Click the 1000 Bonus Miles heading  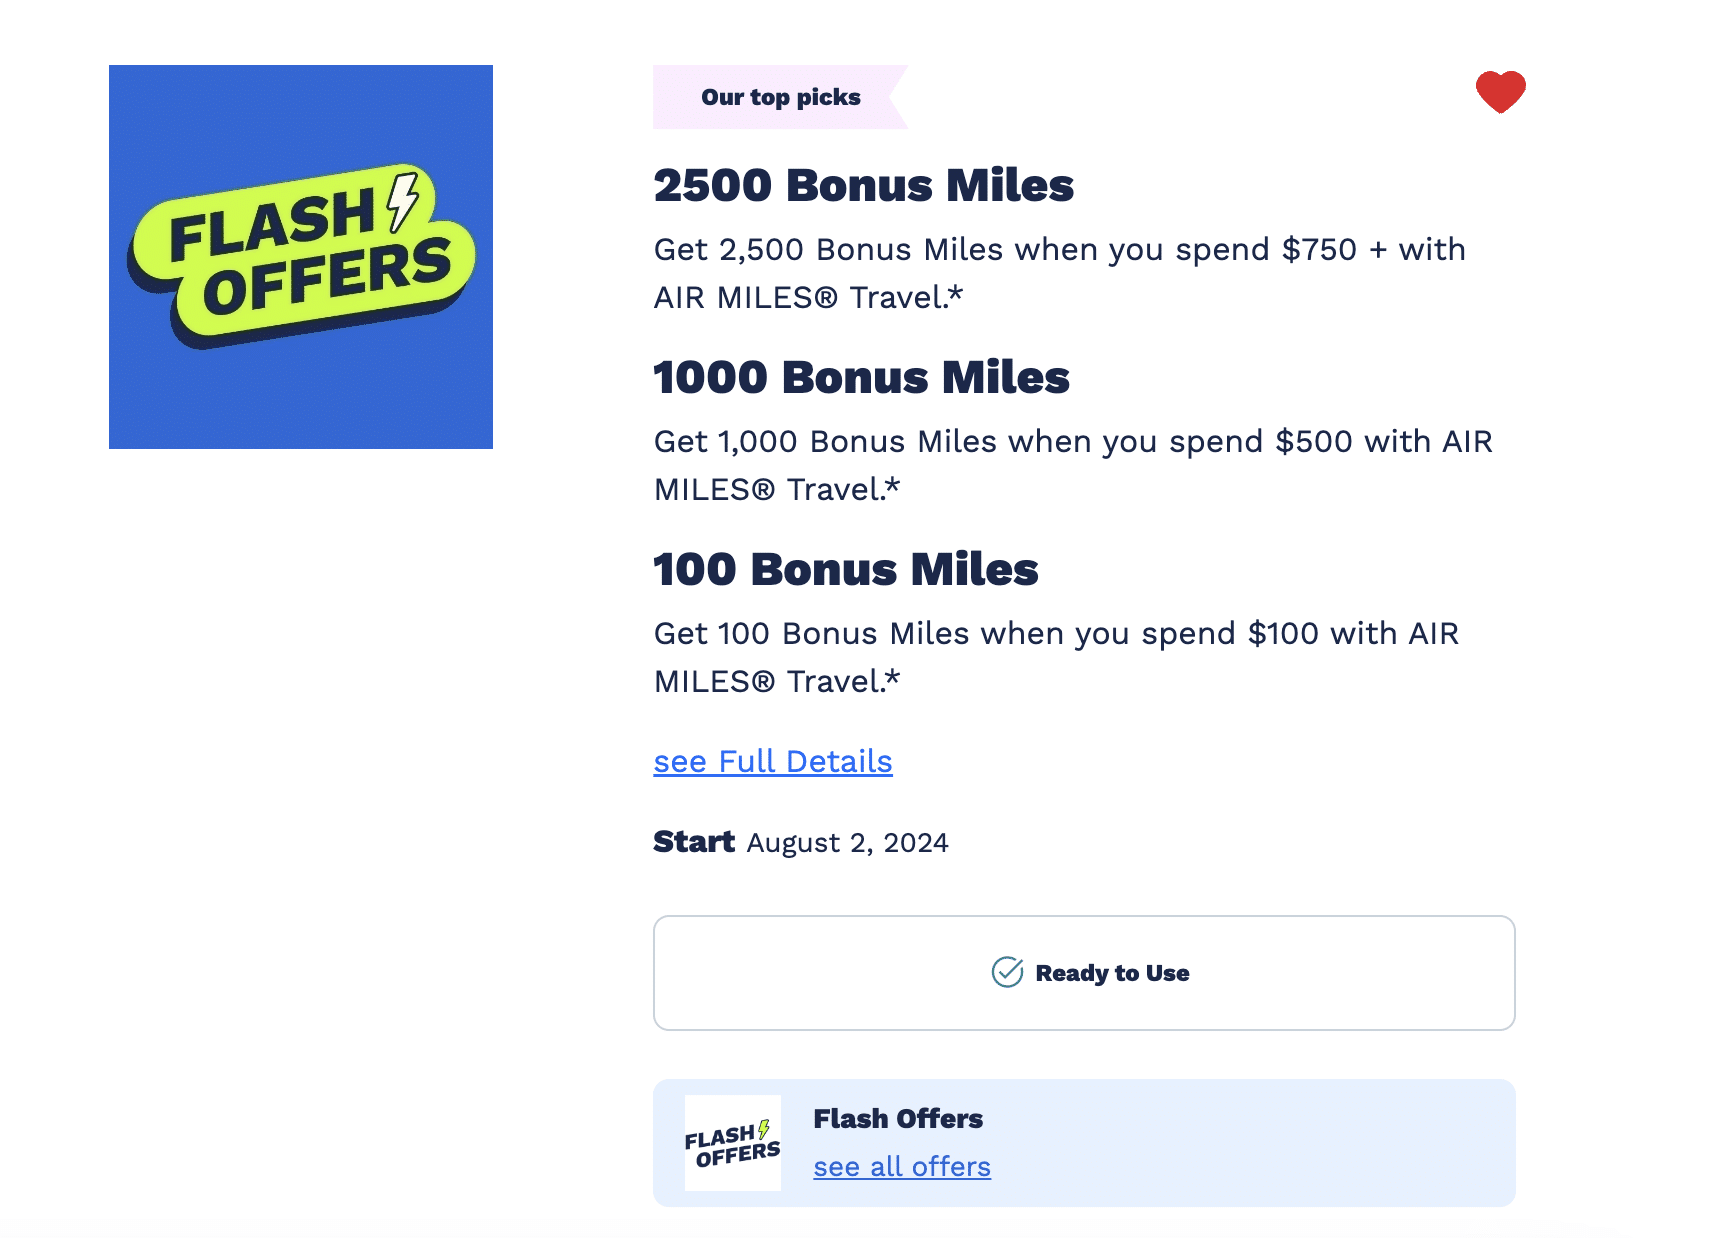tap(861, 378)
